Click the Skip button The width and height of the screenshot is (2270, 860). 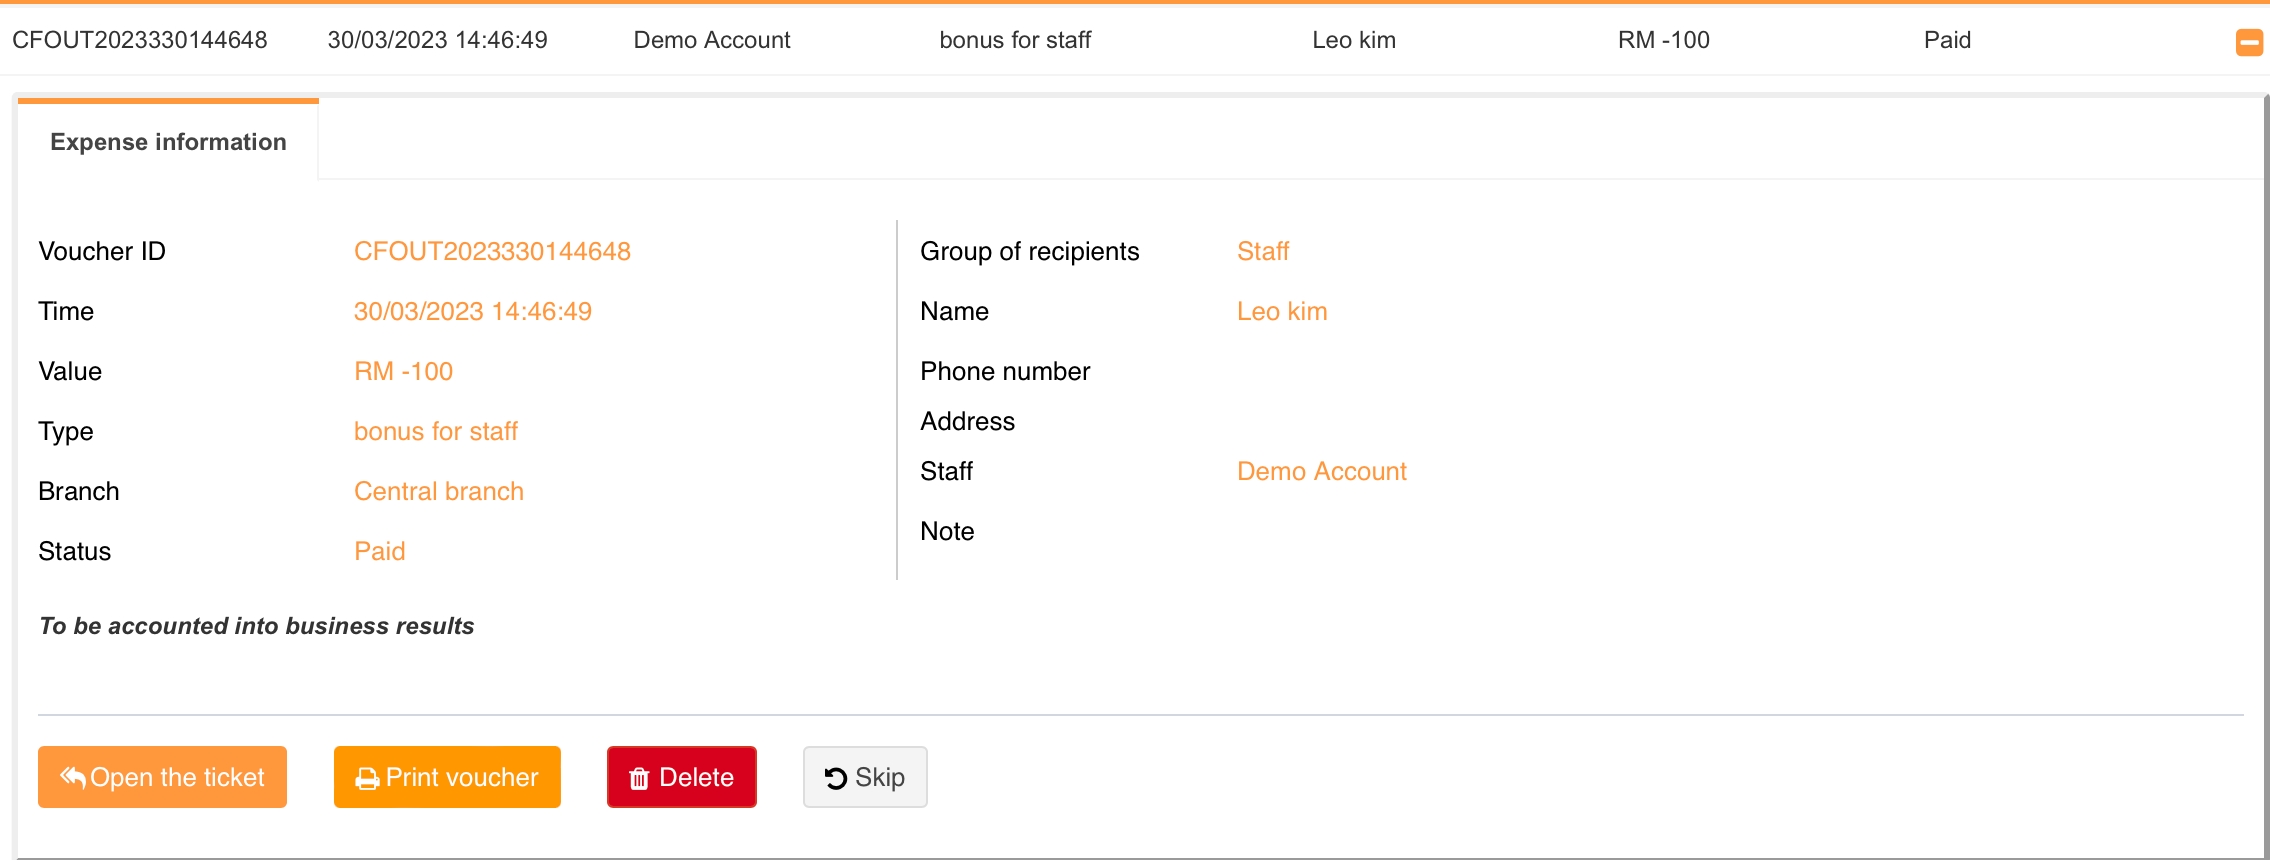click(864, 777)
